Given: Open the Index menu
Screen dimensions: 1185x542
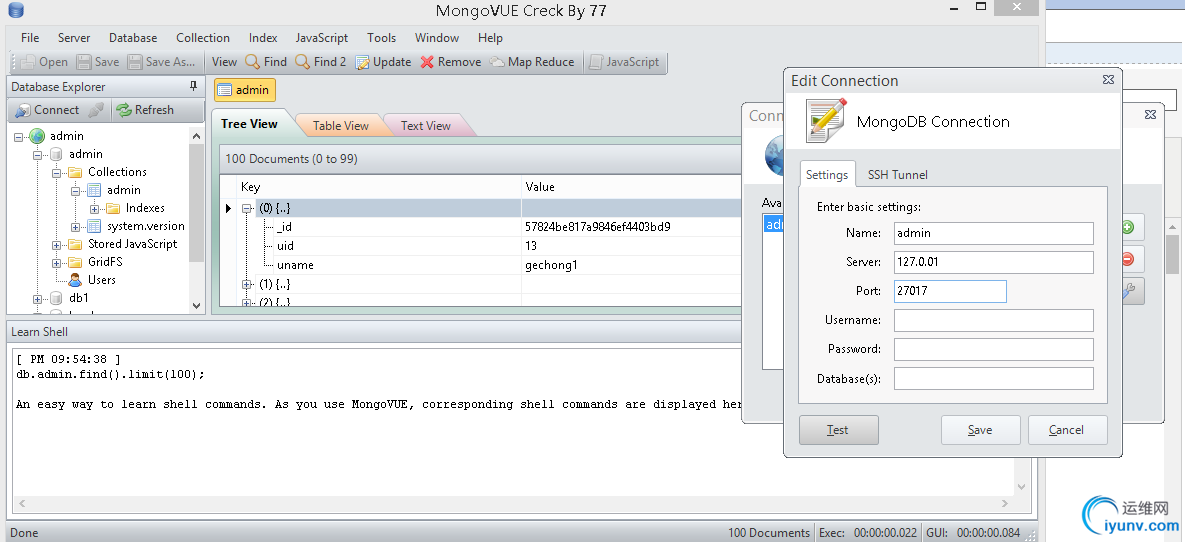Looking at the screenshot, I should click(x=263, y=38).
